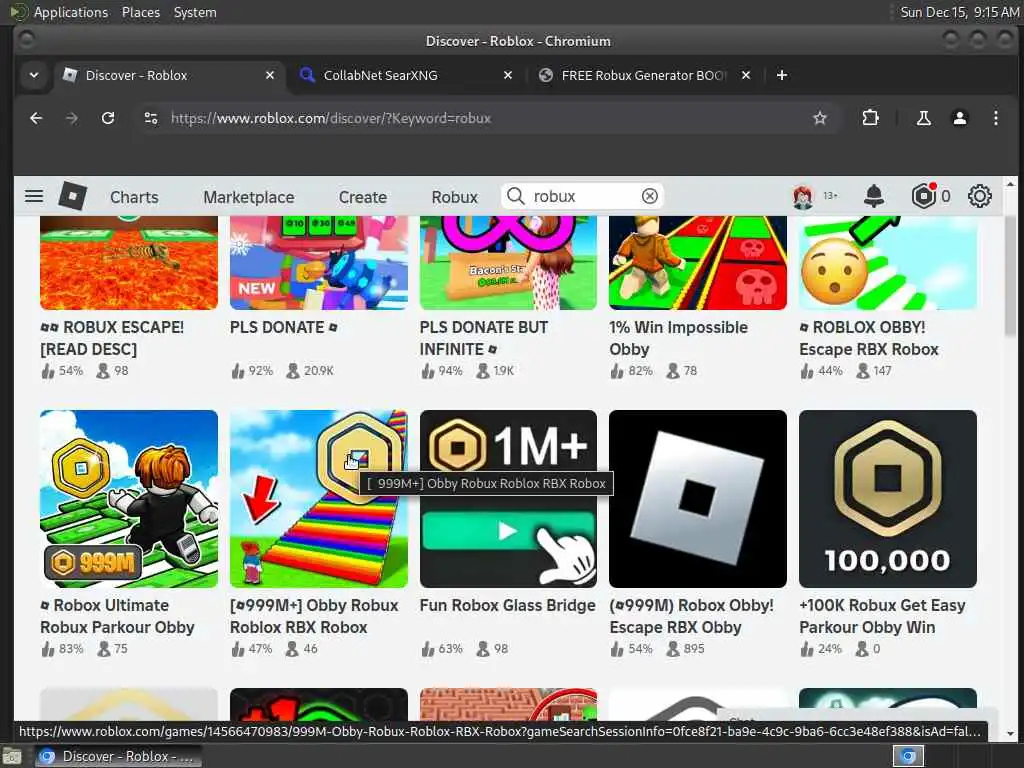
Task: Open the Chromium extensions puzzle icon
Action: [870, 118]
